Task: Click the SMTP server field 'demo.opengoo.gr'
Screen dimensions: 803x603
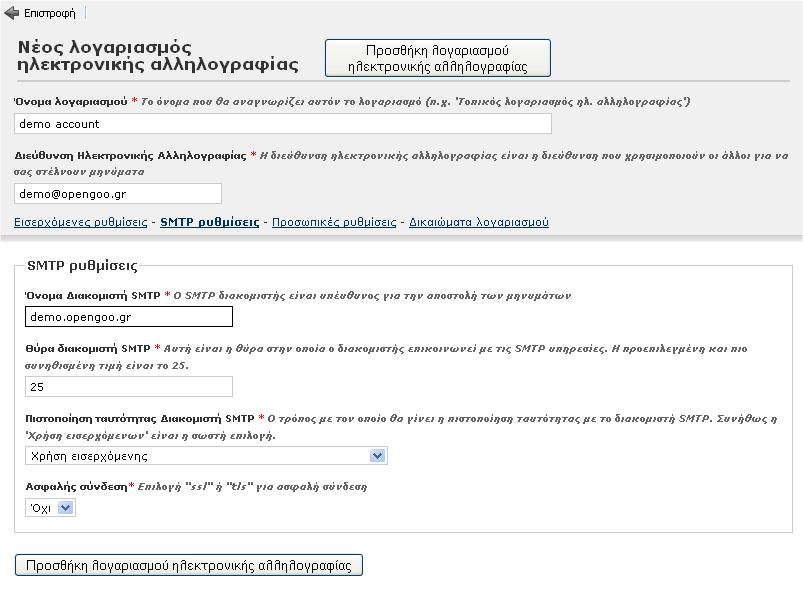Action: point(129,316)
